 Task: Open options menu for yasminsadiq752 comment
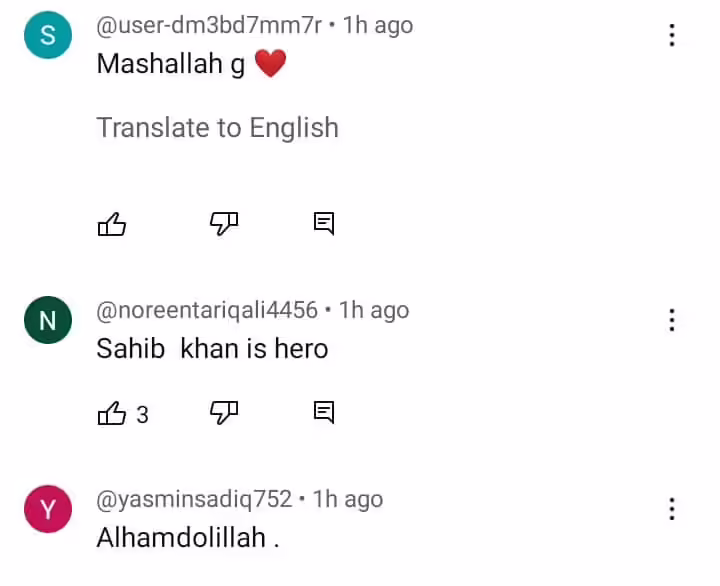point(672,509)
